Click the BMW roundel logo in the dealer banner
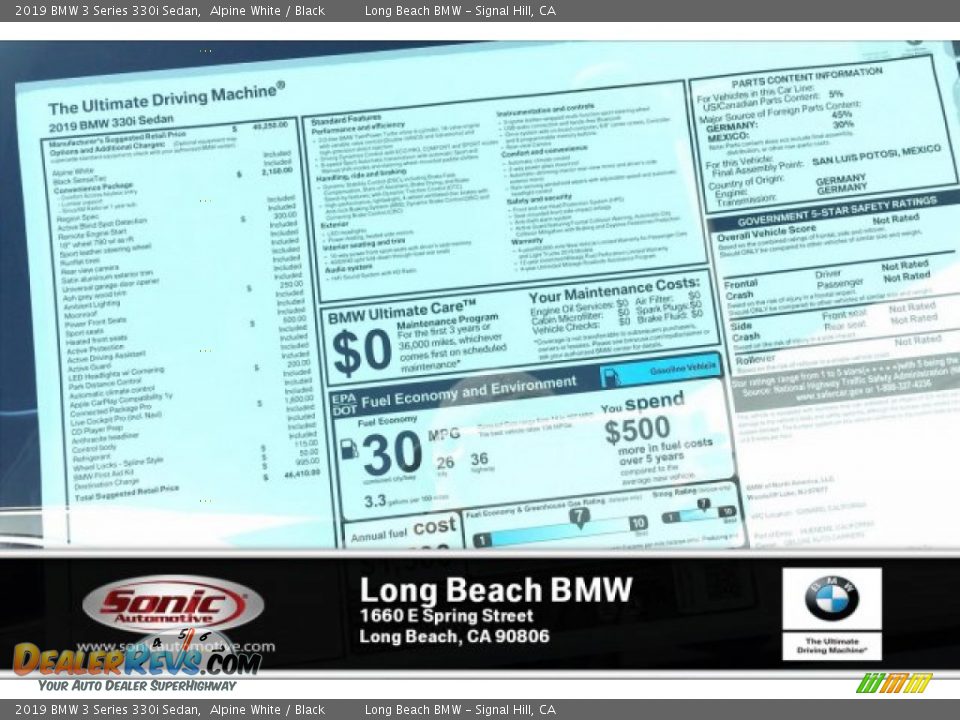The height and width of the screenshot is (720, 960). coord(831,598)
